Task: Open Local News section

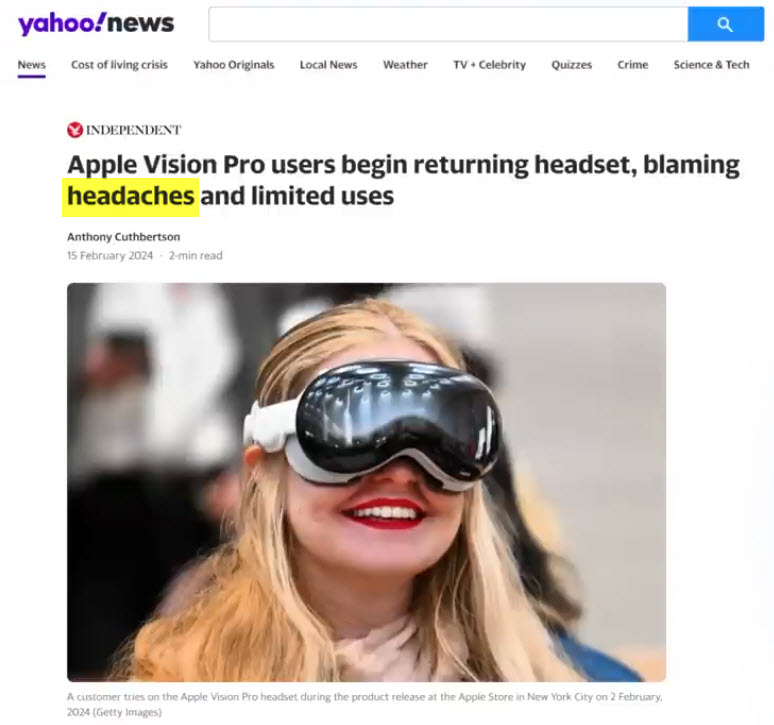Action: [x=329, y=65]
